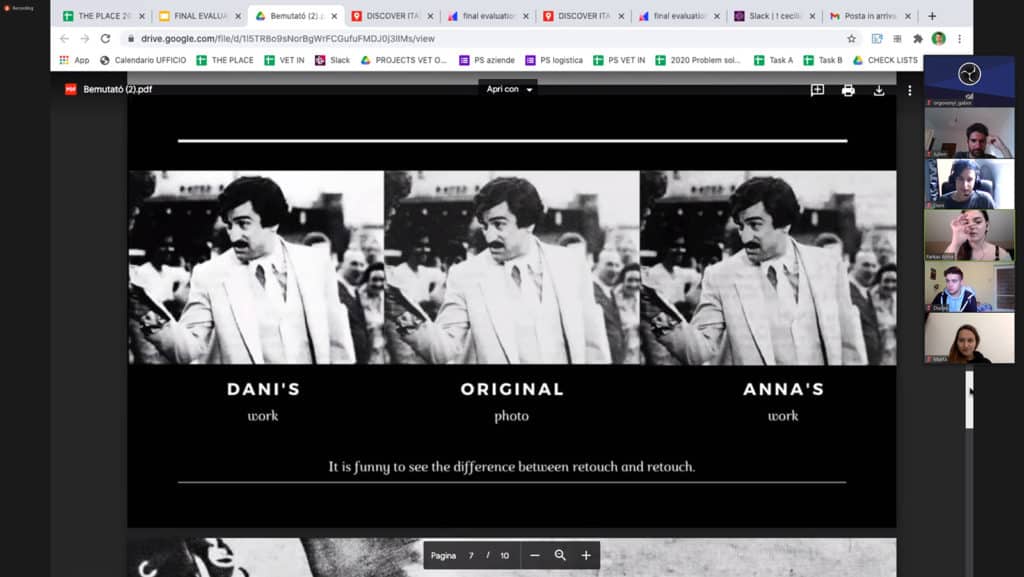Viewport: 1024px width, 577px height.
Task: Click the print icon in PDF viewer
Action: [848, 90]
